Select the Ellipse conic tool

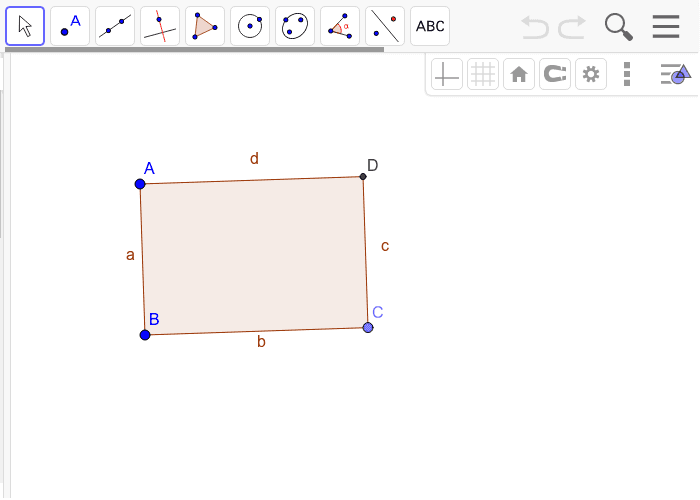[x=295, y=26]
